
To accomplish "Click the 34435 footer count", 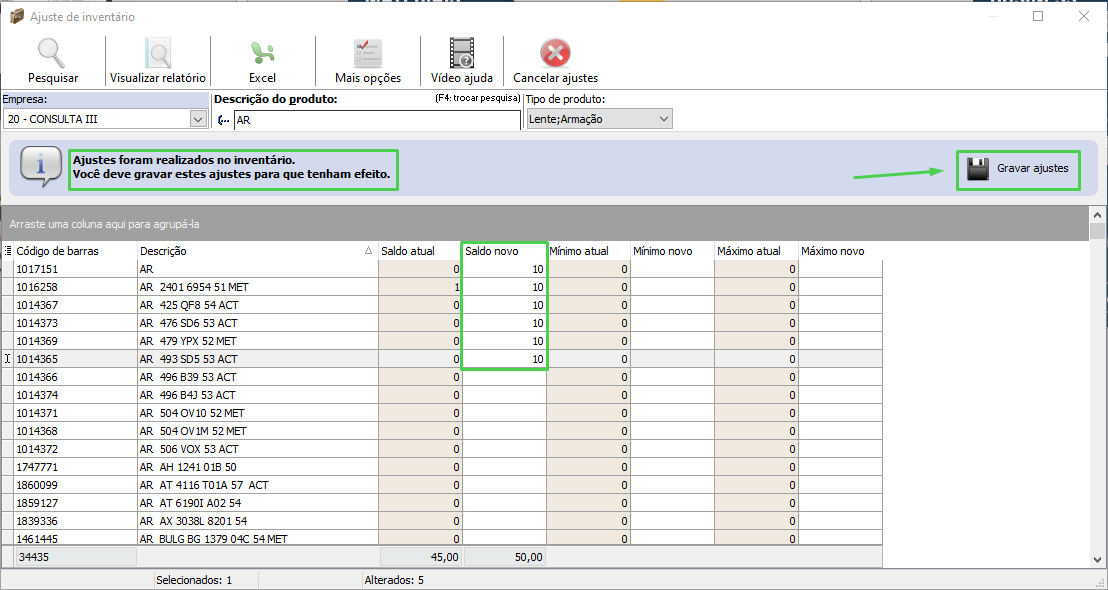I will pyautogui.click(x=76, y=557).
